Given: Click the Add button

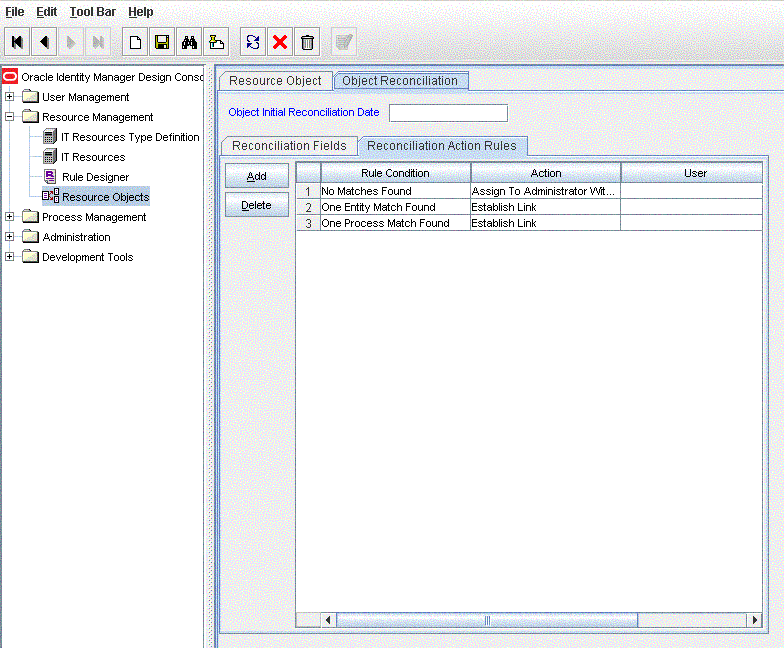Looking at the screenshot, I should pyautogui.click(x=256, y=176).
